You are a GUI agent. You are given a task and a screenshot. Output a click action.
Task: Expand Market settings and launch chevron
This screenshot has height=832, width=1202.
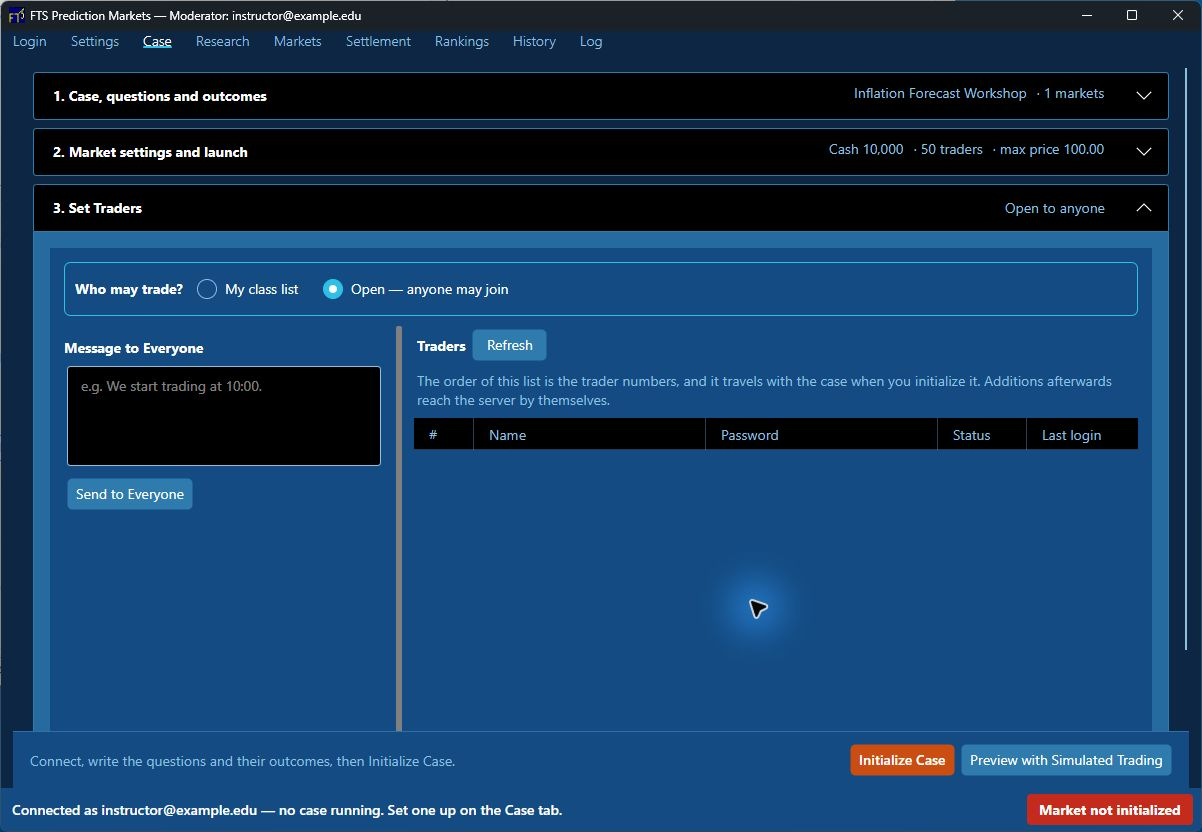point(1144,152)
